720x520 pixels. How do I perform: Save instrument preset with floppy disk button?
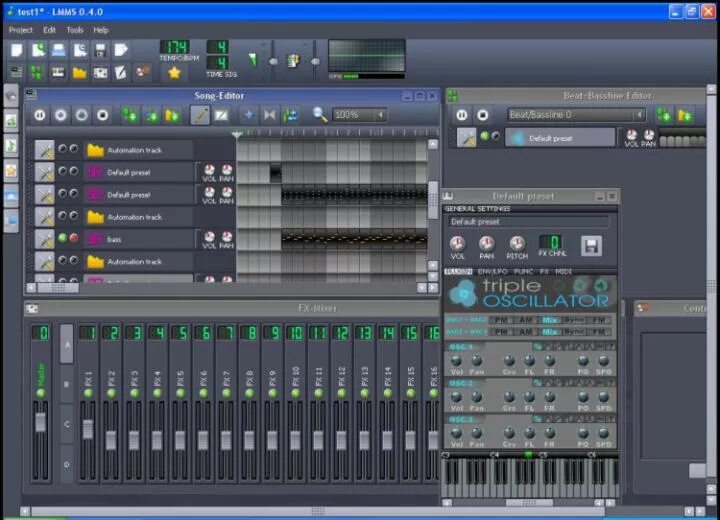tap(591, 246)
